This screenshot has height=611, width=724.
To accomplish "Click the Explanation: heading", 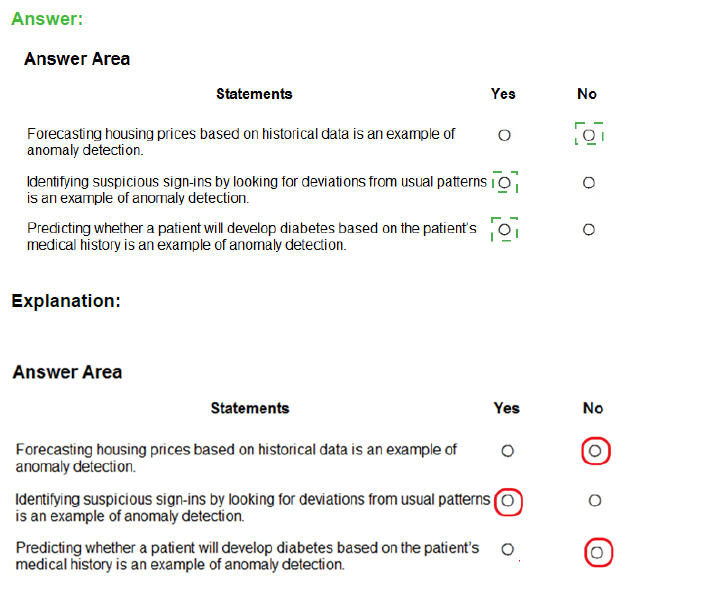I will [66, 301].
